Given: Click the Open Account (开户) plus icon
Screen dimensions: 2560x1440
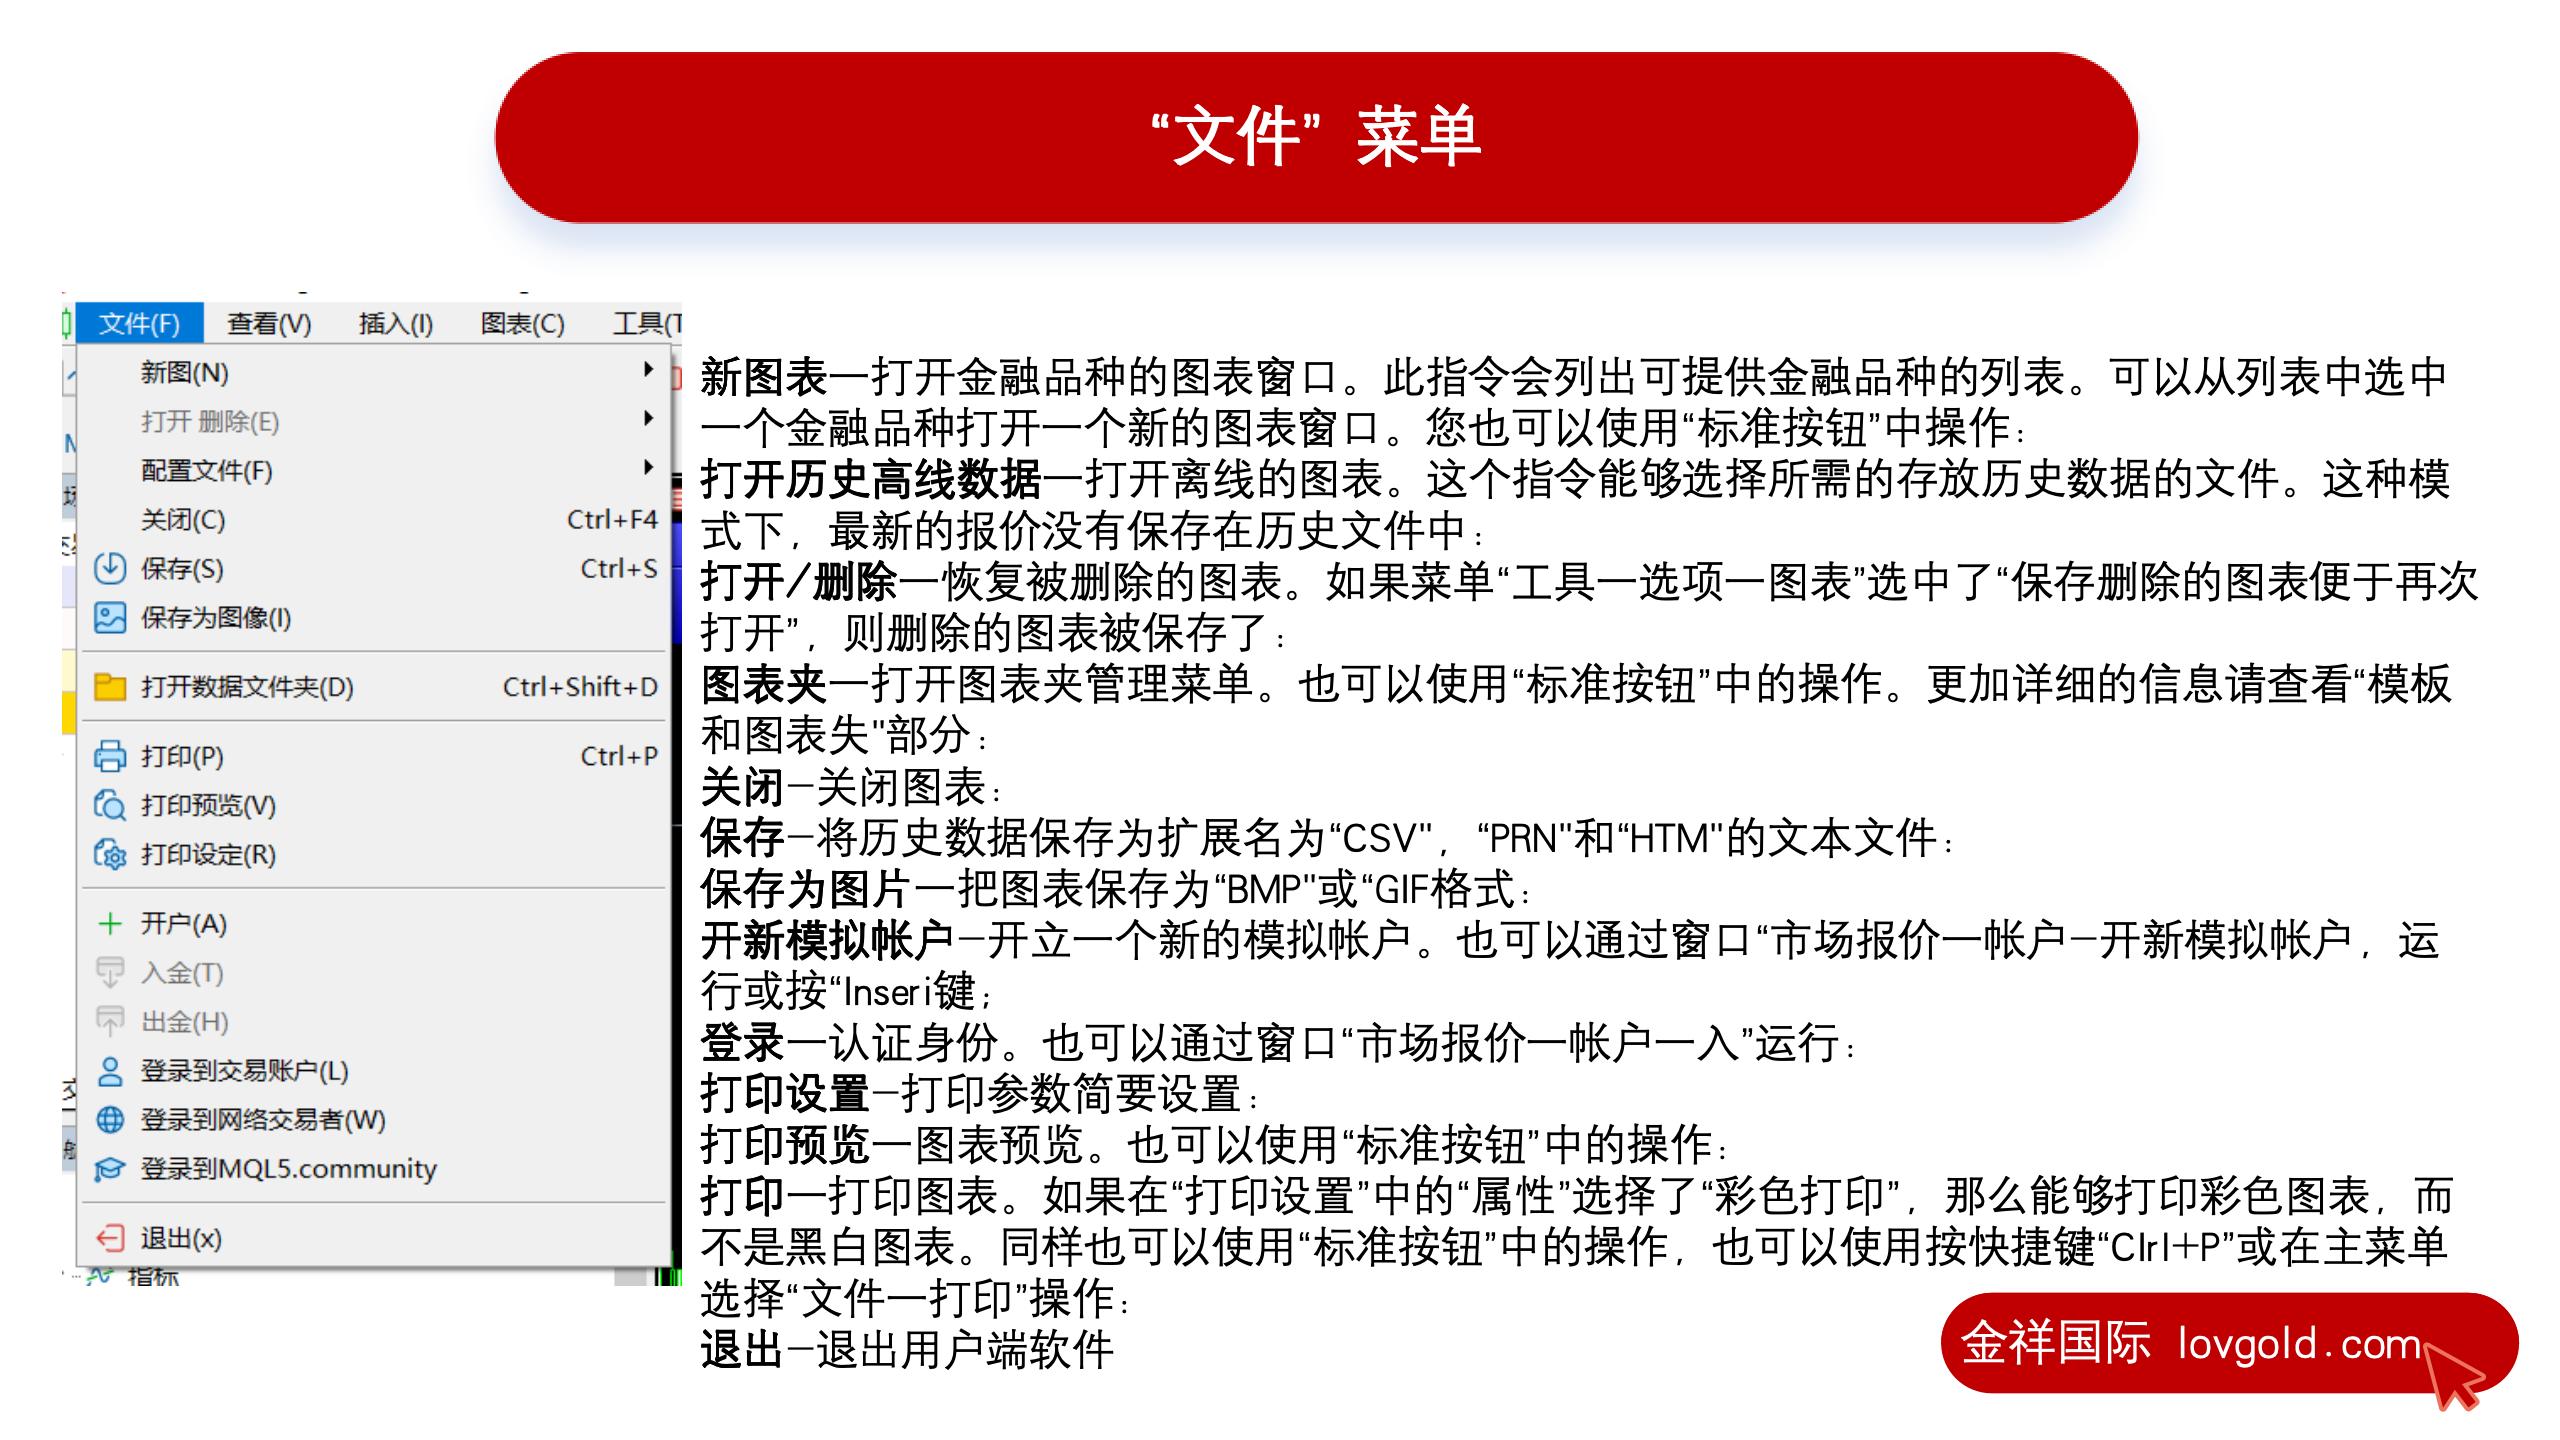Looking at the screenshot, I should tap(109, 923).
